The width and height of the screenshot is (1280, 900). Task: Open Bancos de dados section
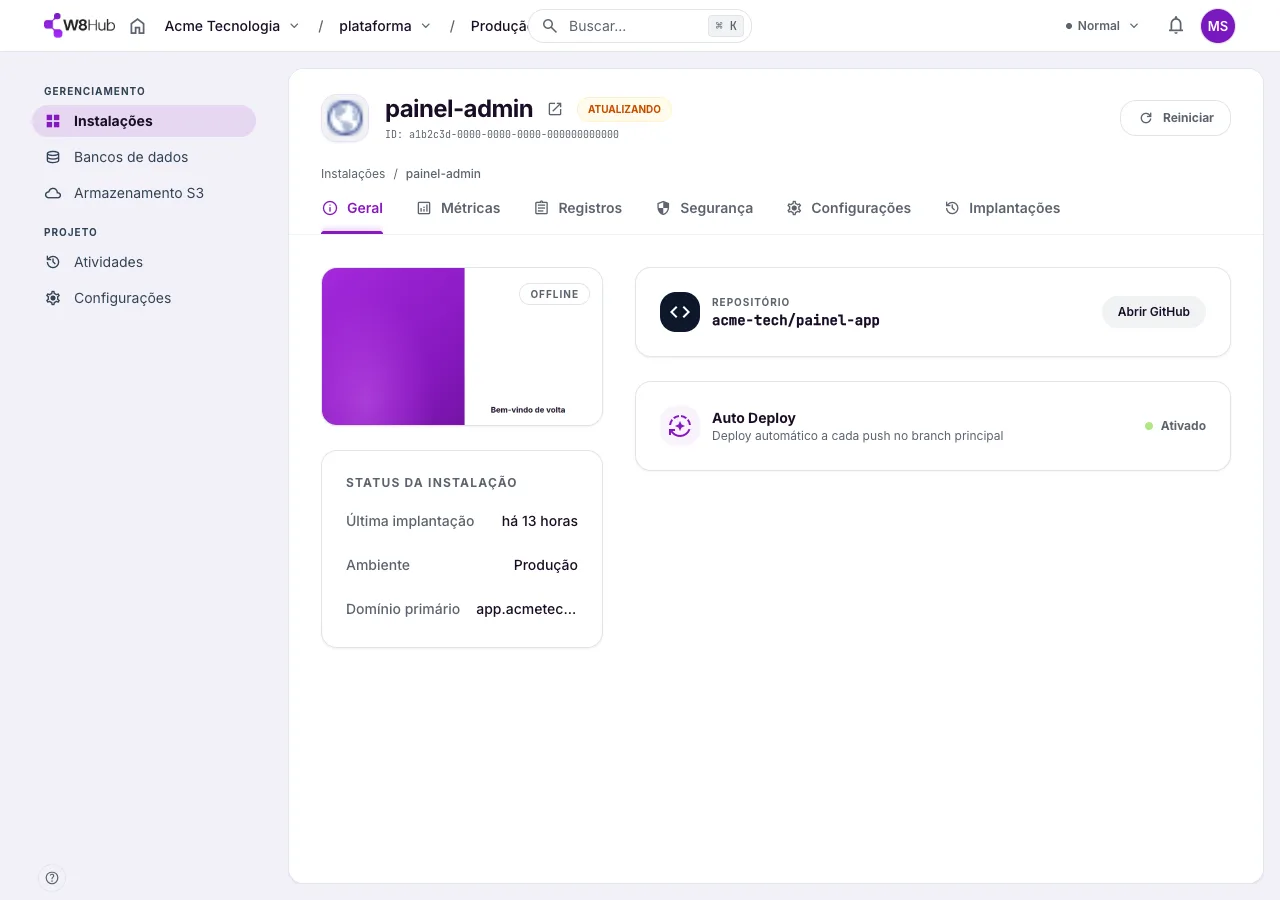[144, 157]
